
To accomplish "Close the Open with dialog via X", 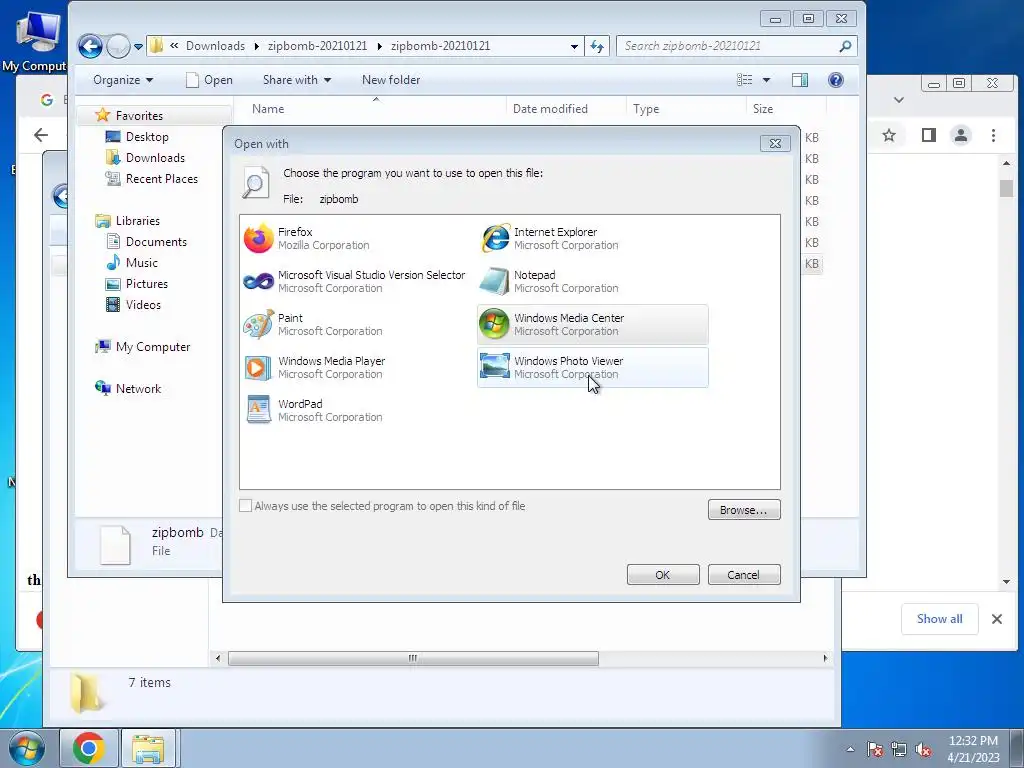I will 775,143.
